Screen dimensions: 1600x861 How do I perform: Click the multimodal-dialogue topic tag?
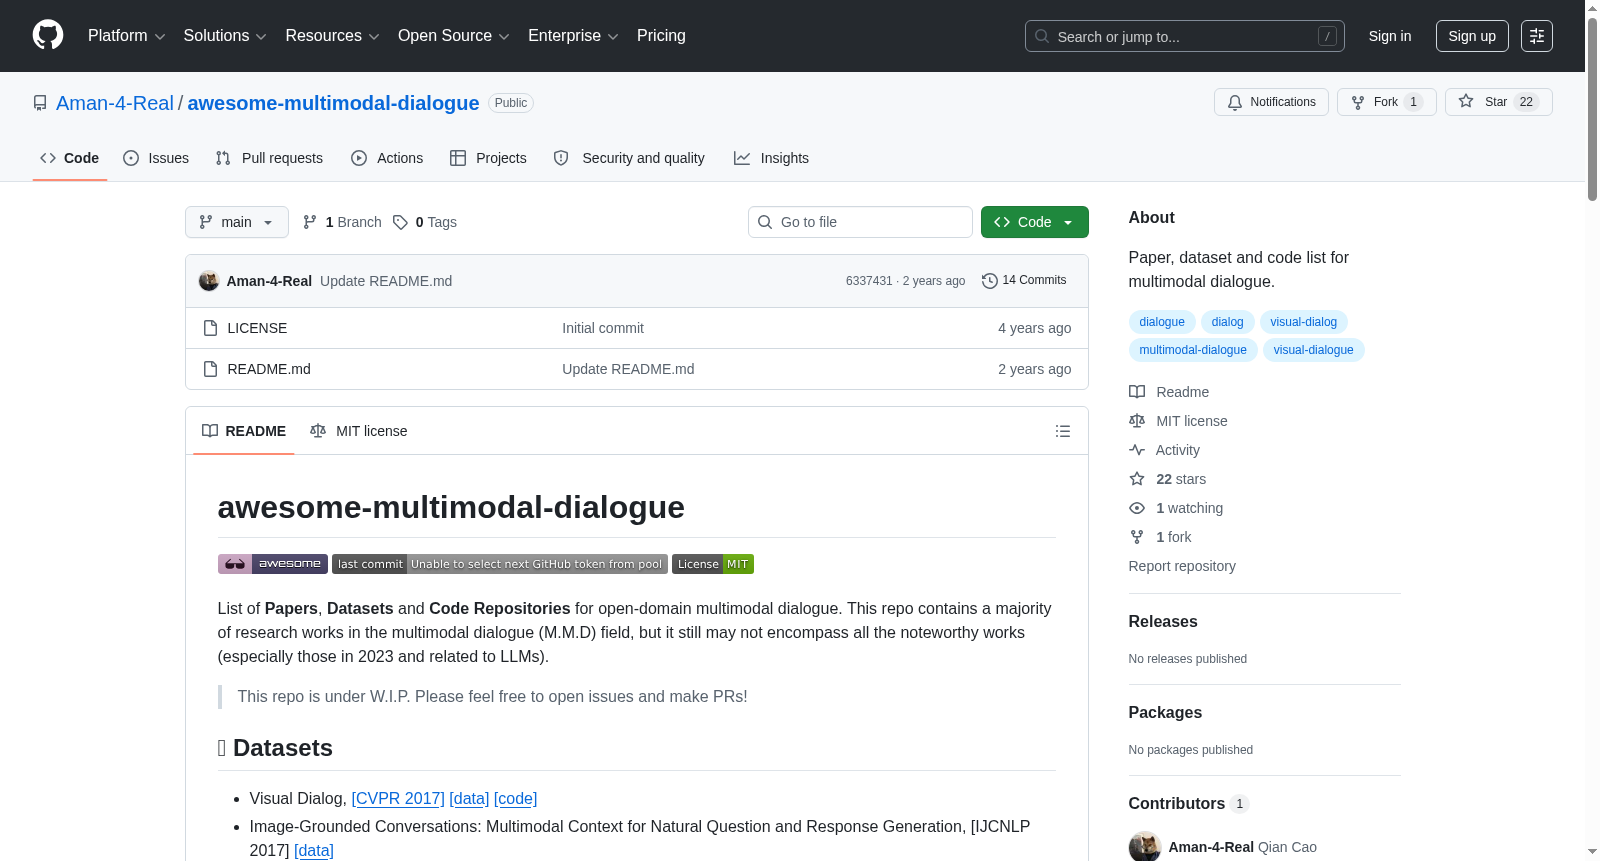click(x=1193, y=350)
